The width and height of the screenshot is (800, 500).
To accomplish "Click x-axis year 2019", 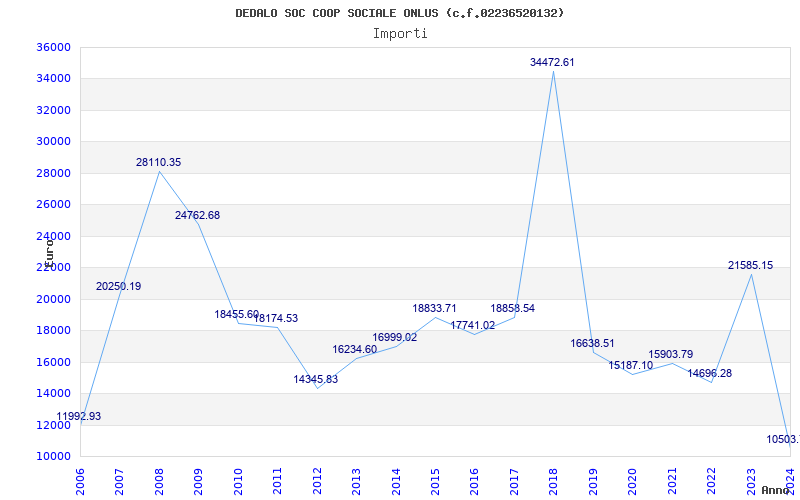I will (x=593, y=481).
